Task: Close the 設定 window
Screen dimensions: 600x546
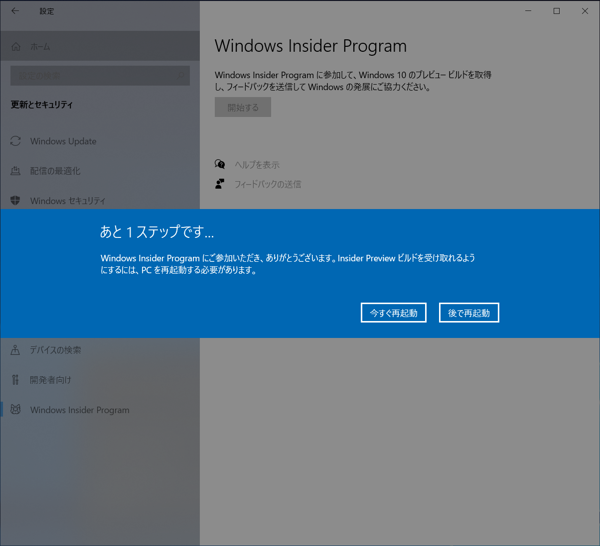Action: pos(585,11)
